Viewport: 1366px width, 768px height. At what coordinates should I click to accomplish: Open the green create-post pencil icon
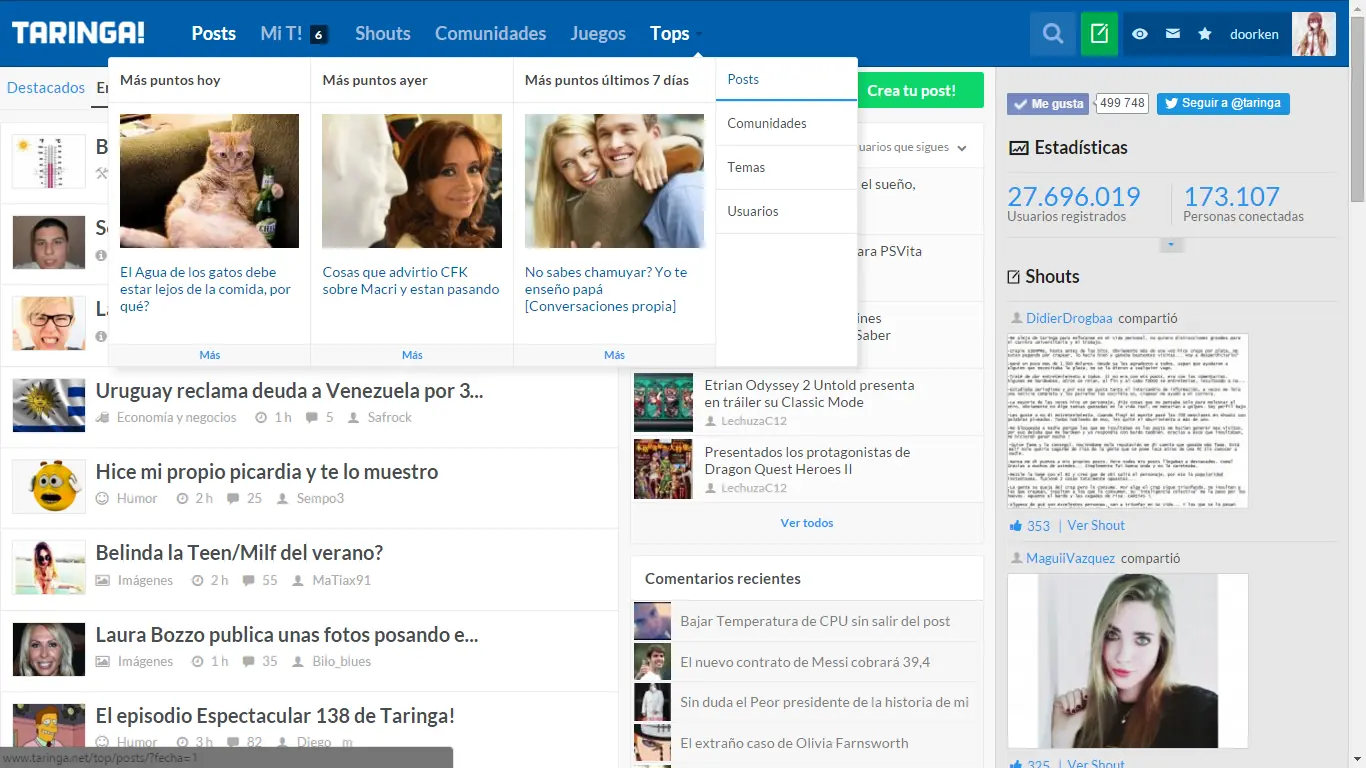pos(1099,34)
